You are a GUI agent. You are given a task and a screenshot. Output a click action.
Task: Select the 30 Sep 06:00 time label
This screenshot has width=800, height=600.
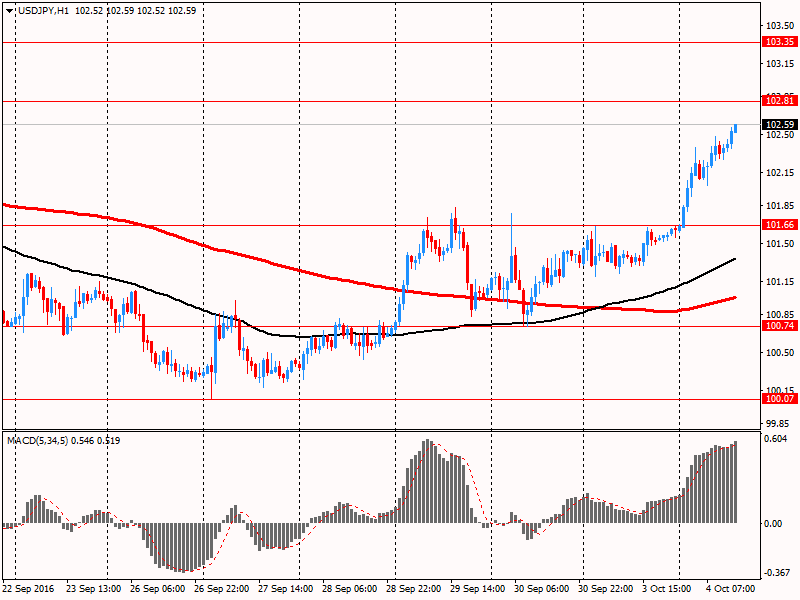pos(541,589)
